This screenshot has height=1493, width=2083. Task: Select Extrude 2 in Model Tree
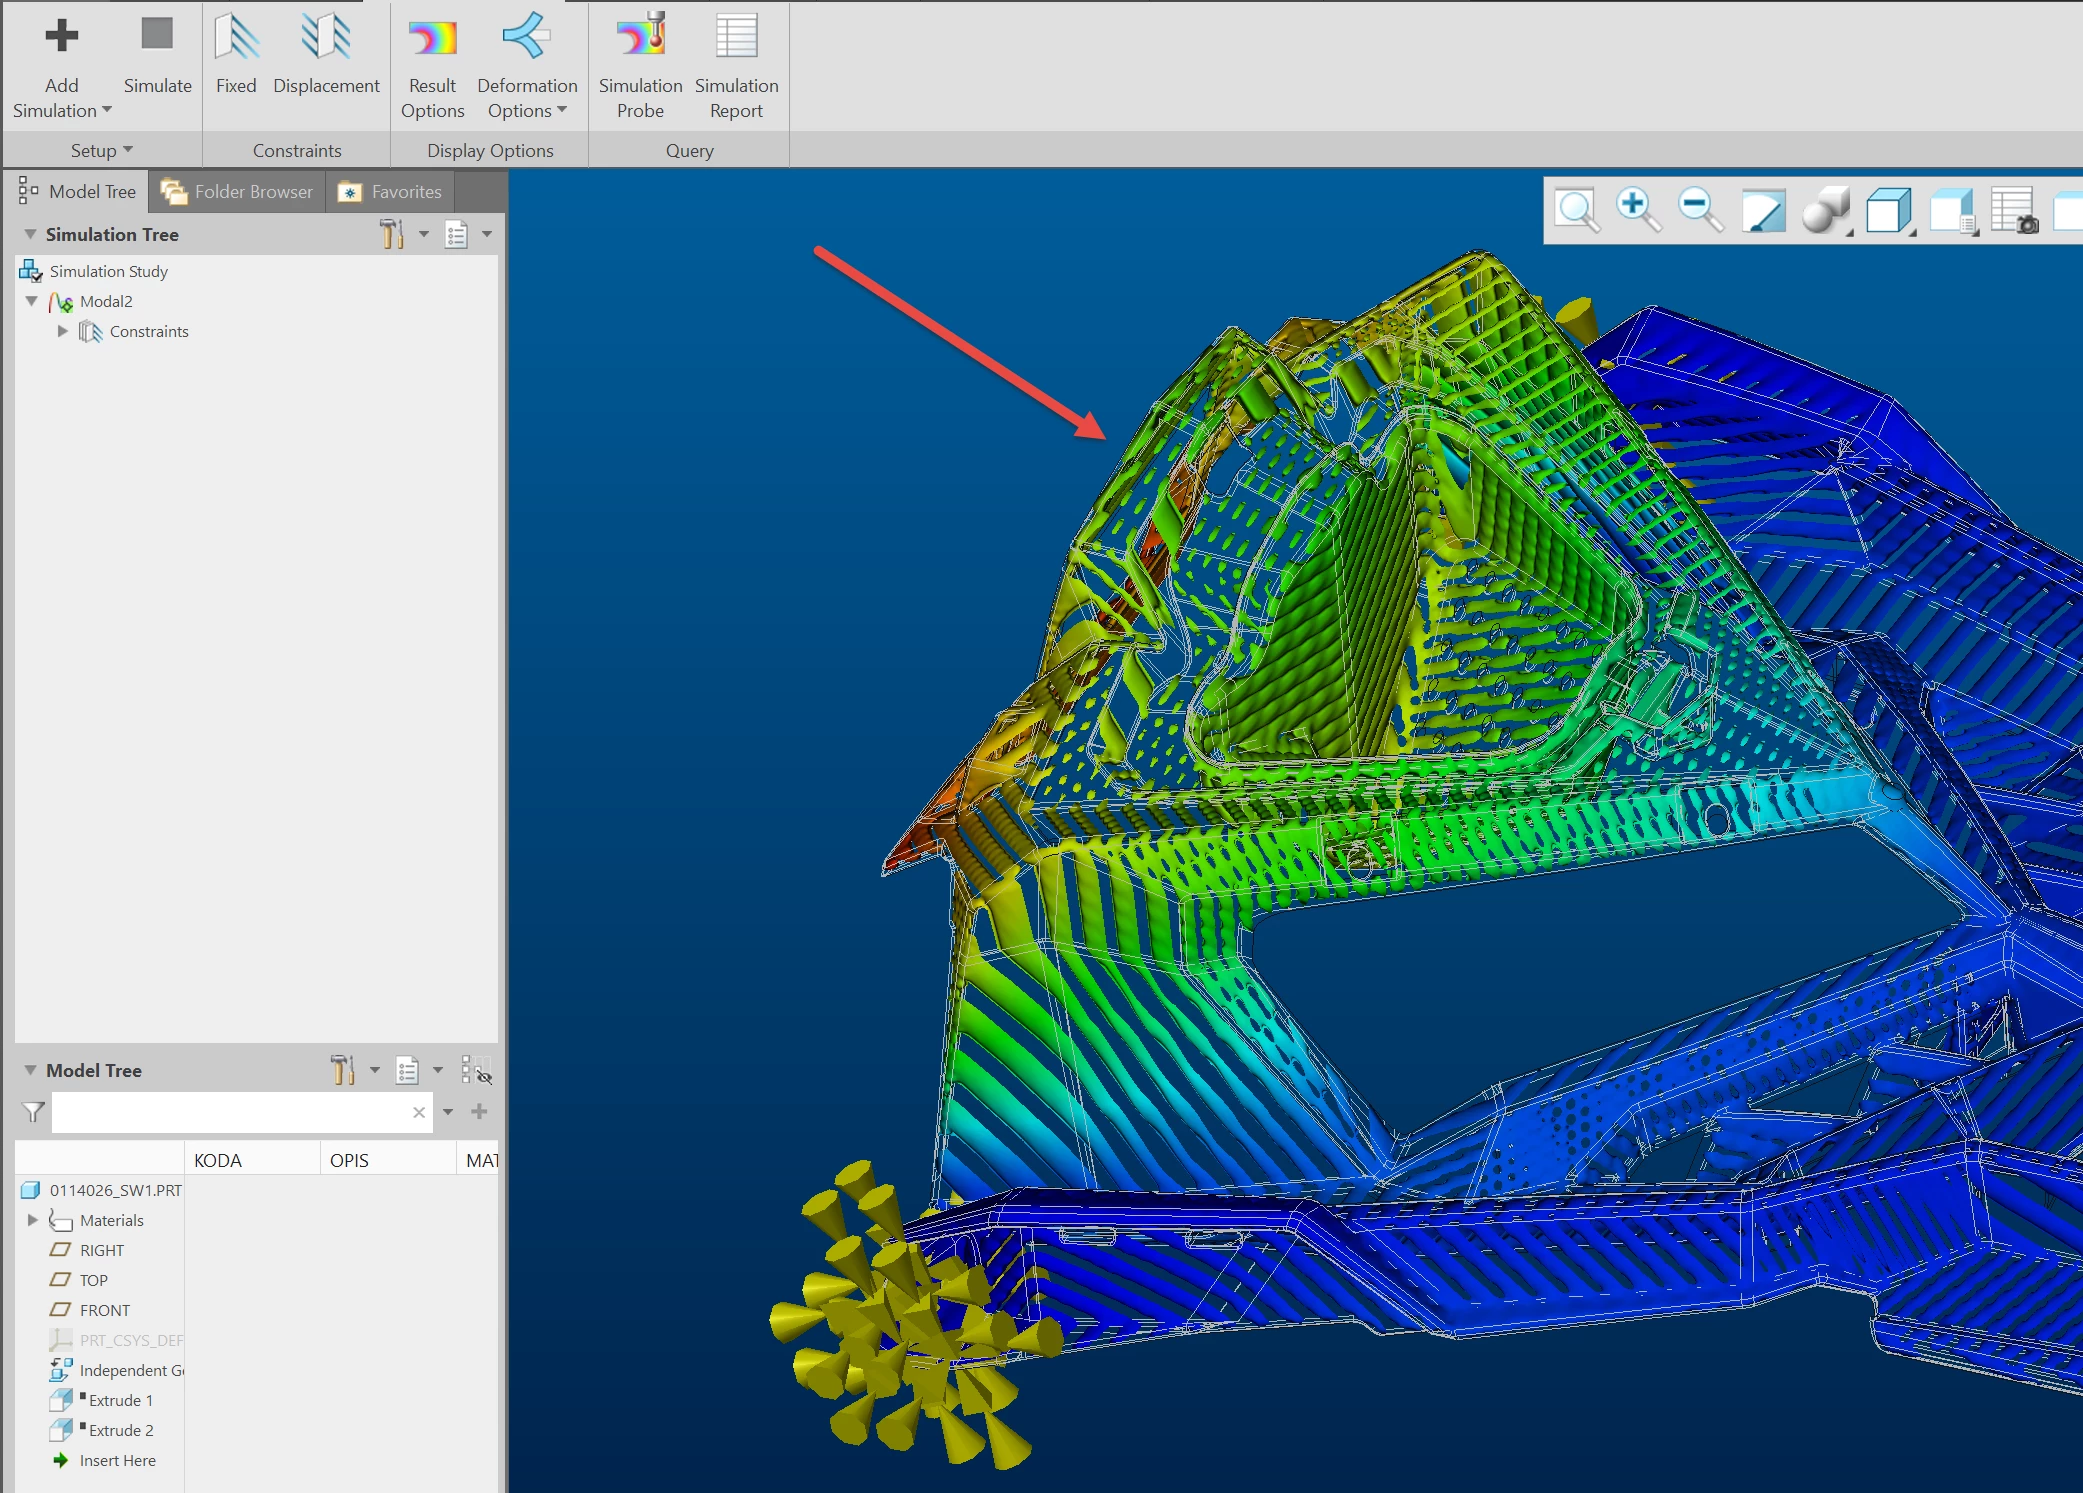[120, 1430]
